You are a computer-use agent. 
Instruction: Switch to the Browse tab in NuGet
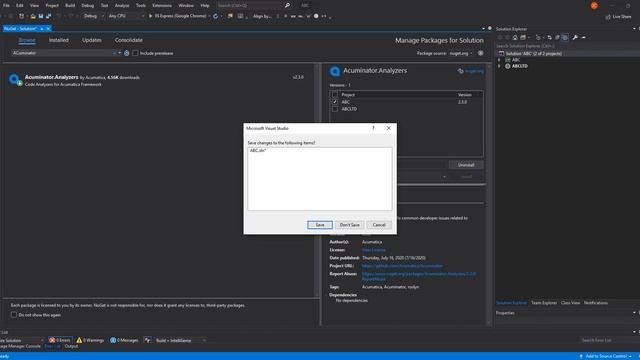click(27, 40)
